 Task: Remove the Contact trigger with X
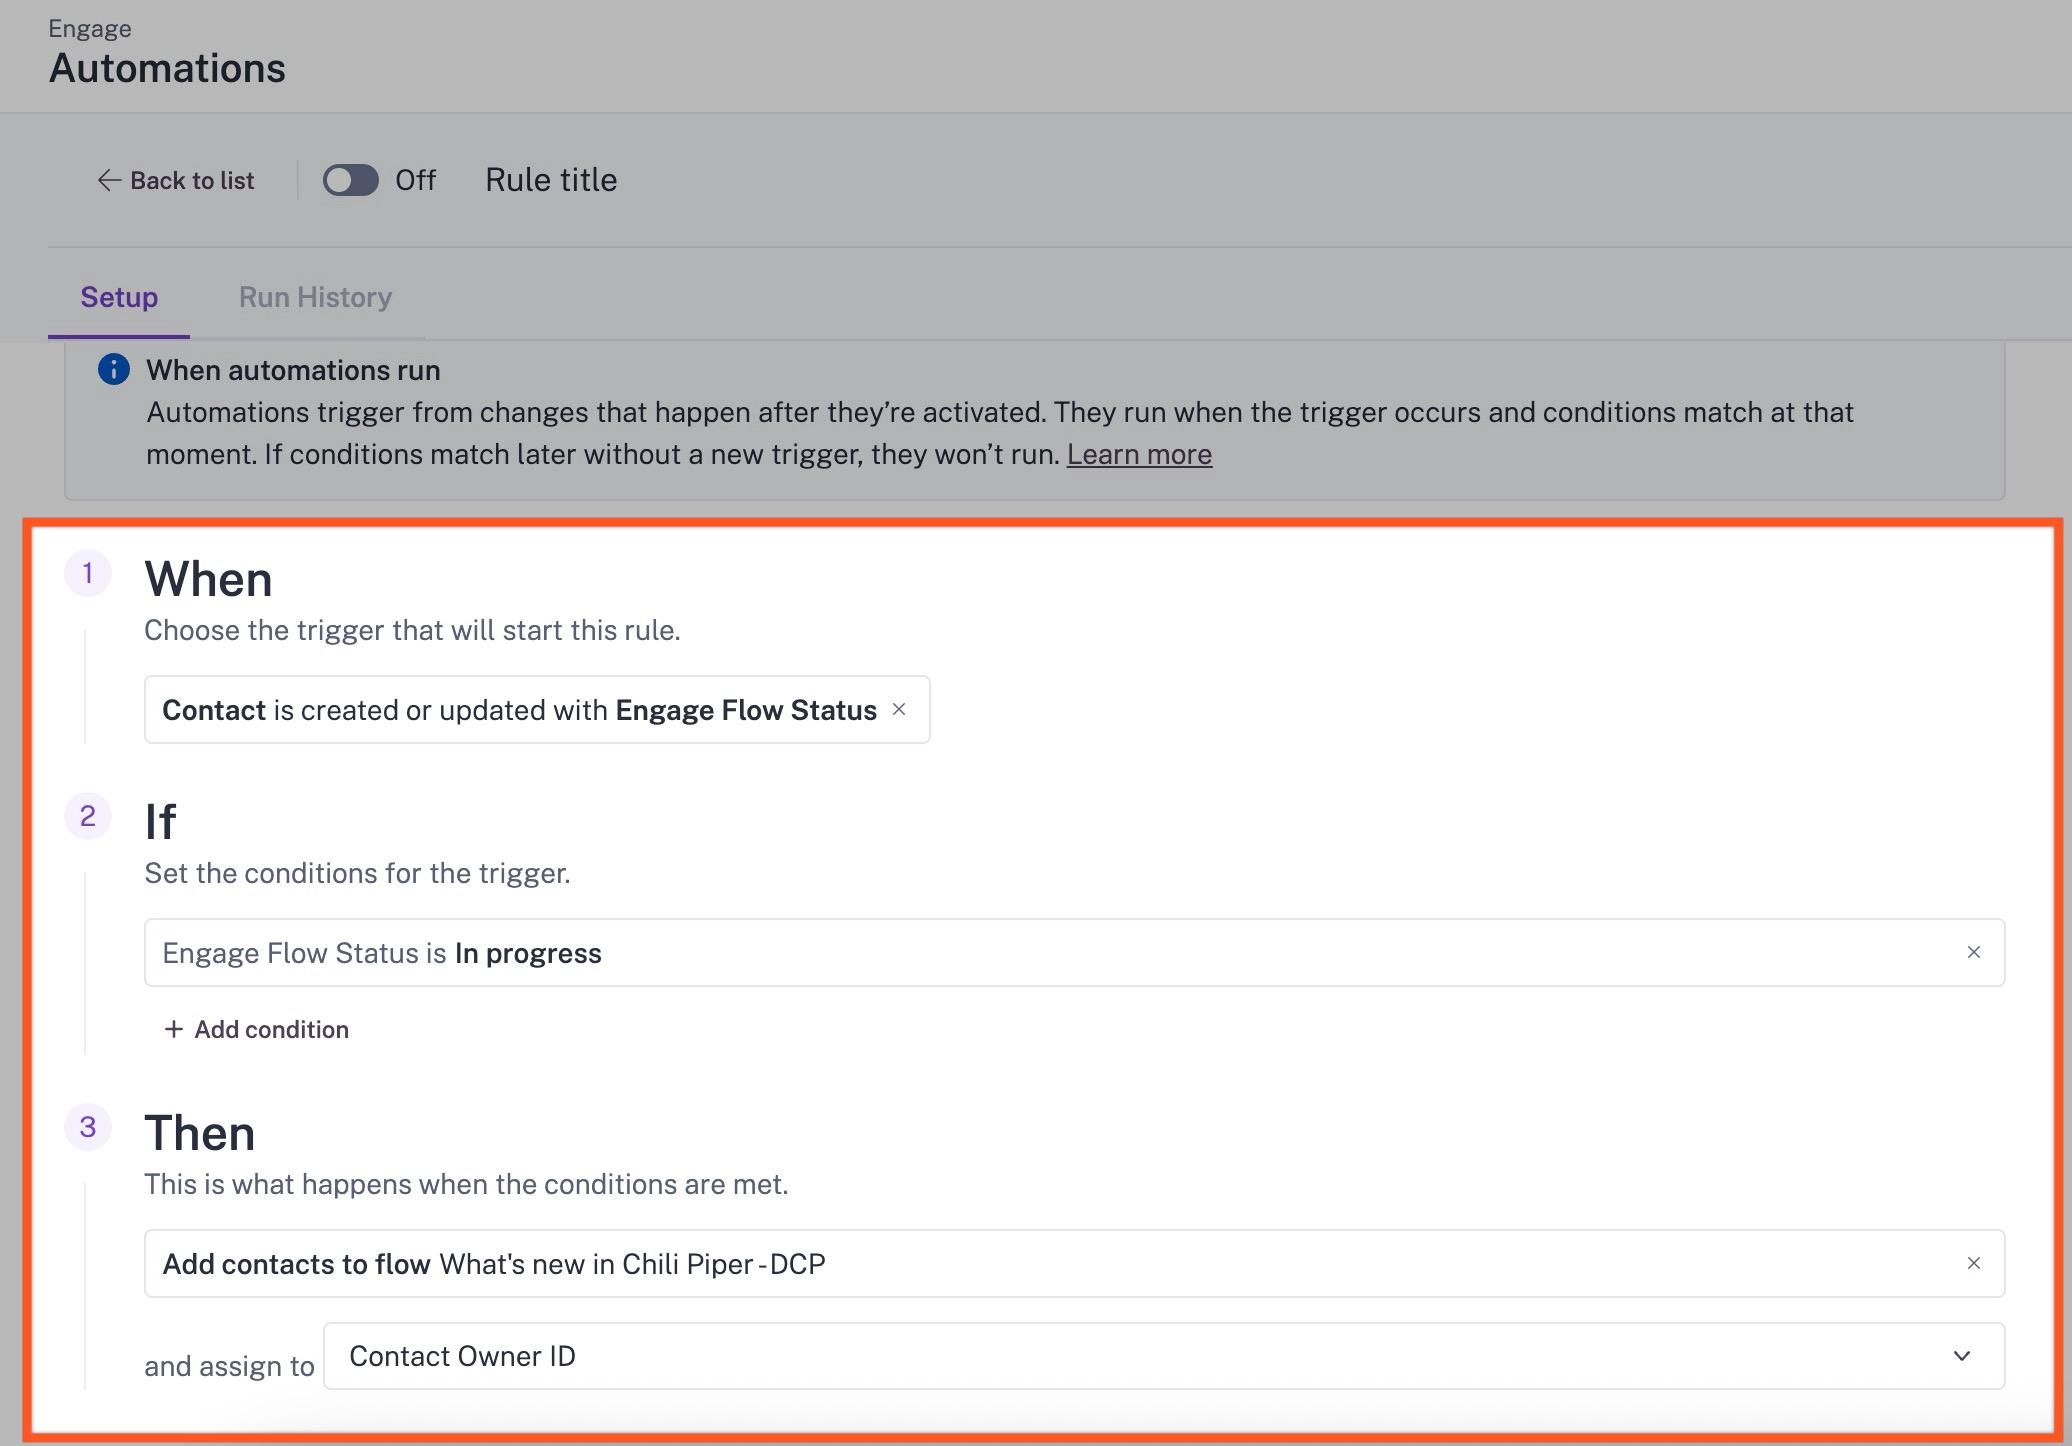pos(899,709)
